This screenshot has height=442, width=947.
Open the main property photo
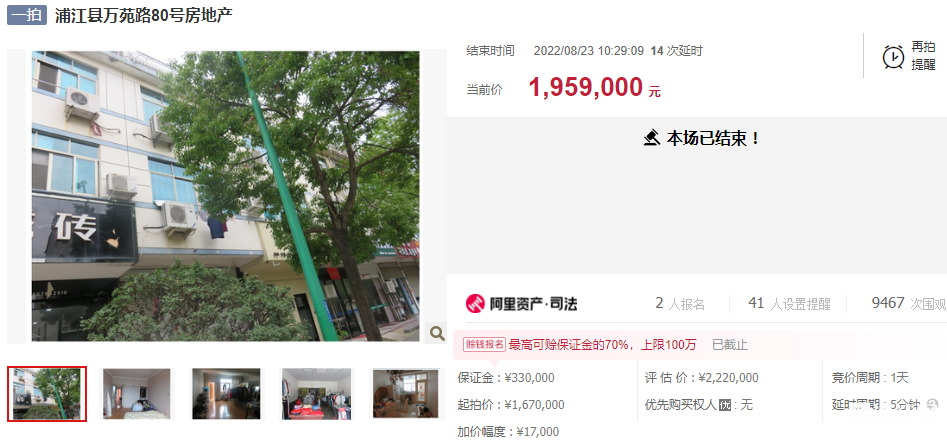pos(226,196)
